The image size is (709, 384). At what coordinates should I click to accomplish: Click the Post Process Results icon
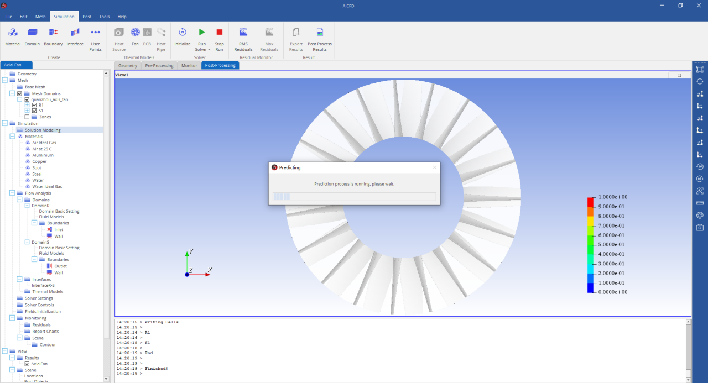coord(320,32)
